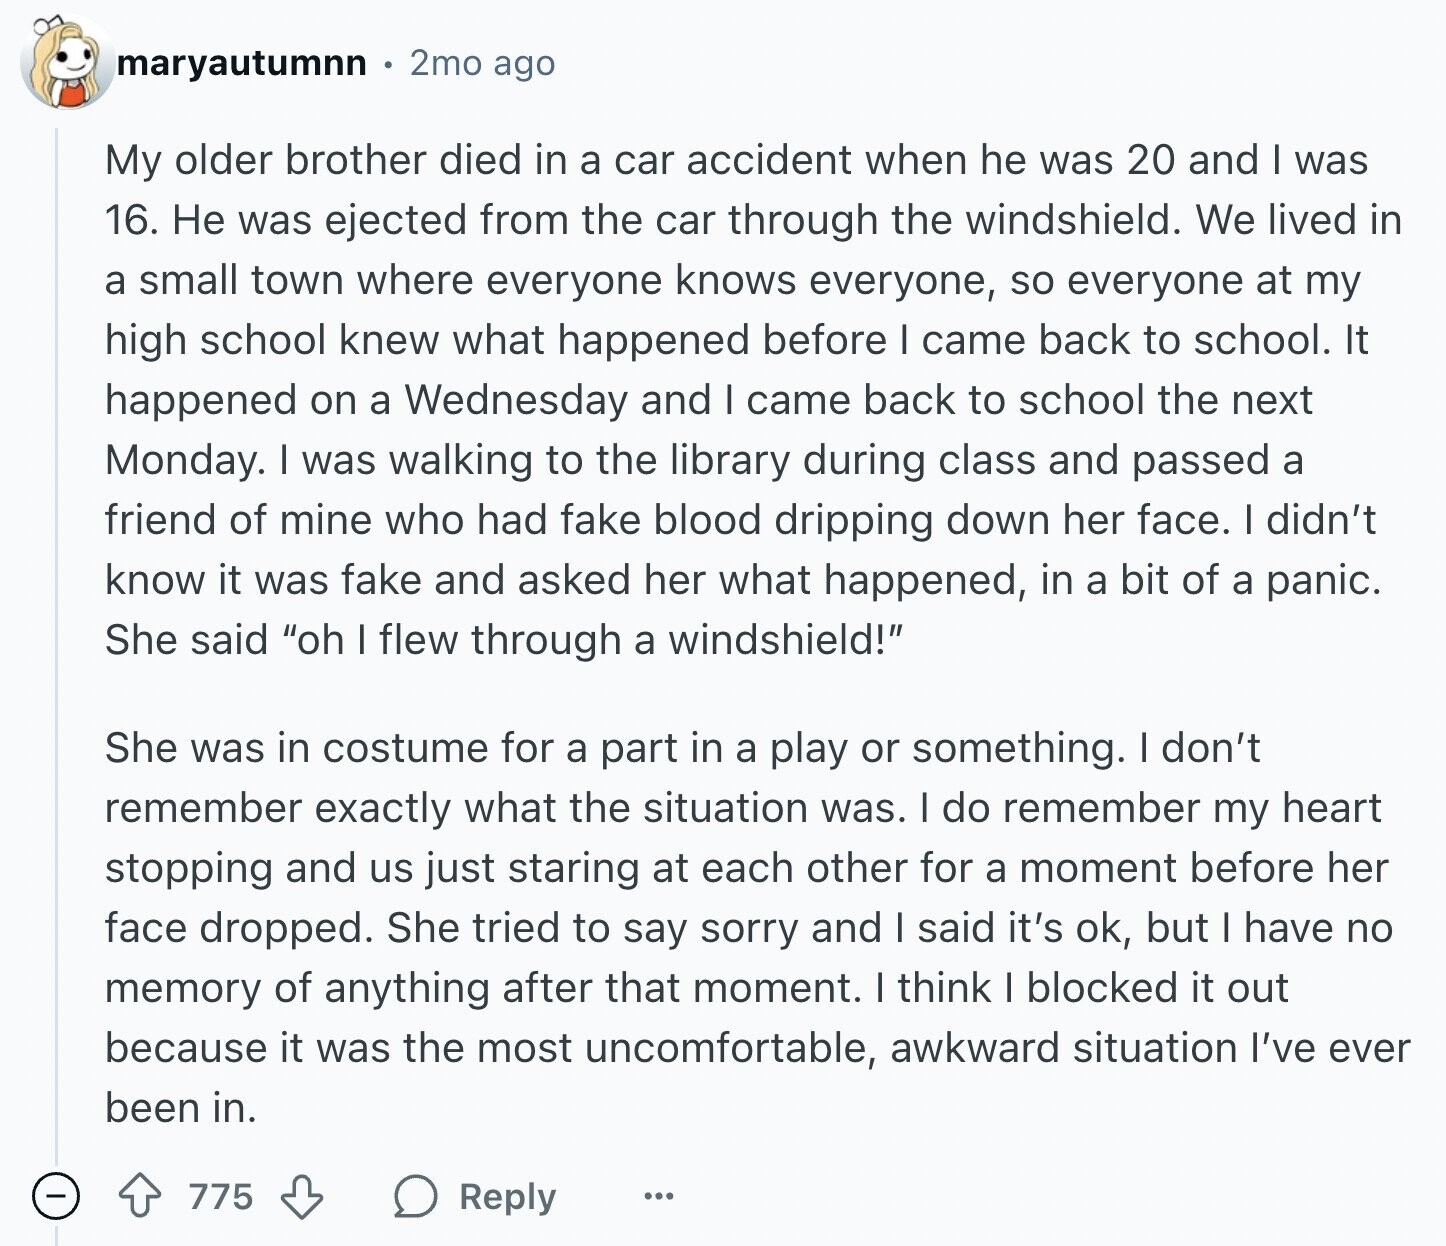Click the vertical thread line beside the comment

pos(56,640)
